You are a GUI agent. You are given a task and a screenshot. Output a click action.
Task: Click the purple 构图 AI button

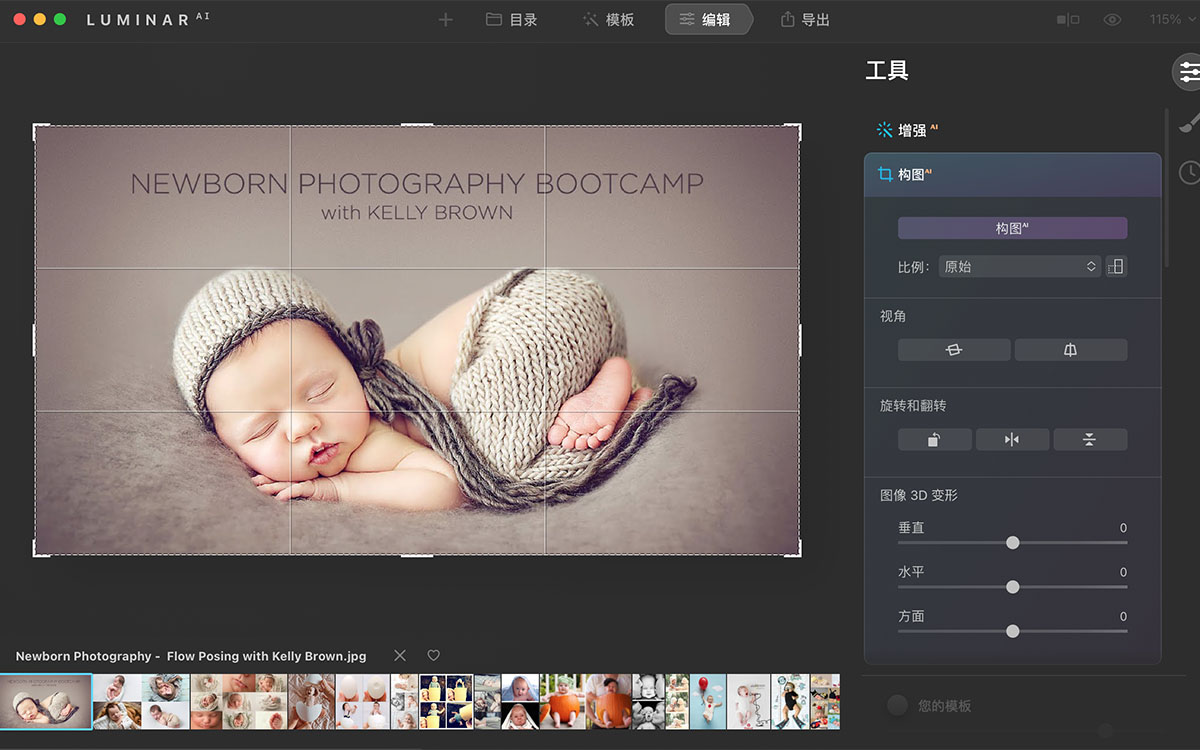(1012, 228)
